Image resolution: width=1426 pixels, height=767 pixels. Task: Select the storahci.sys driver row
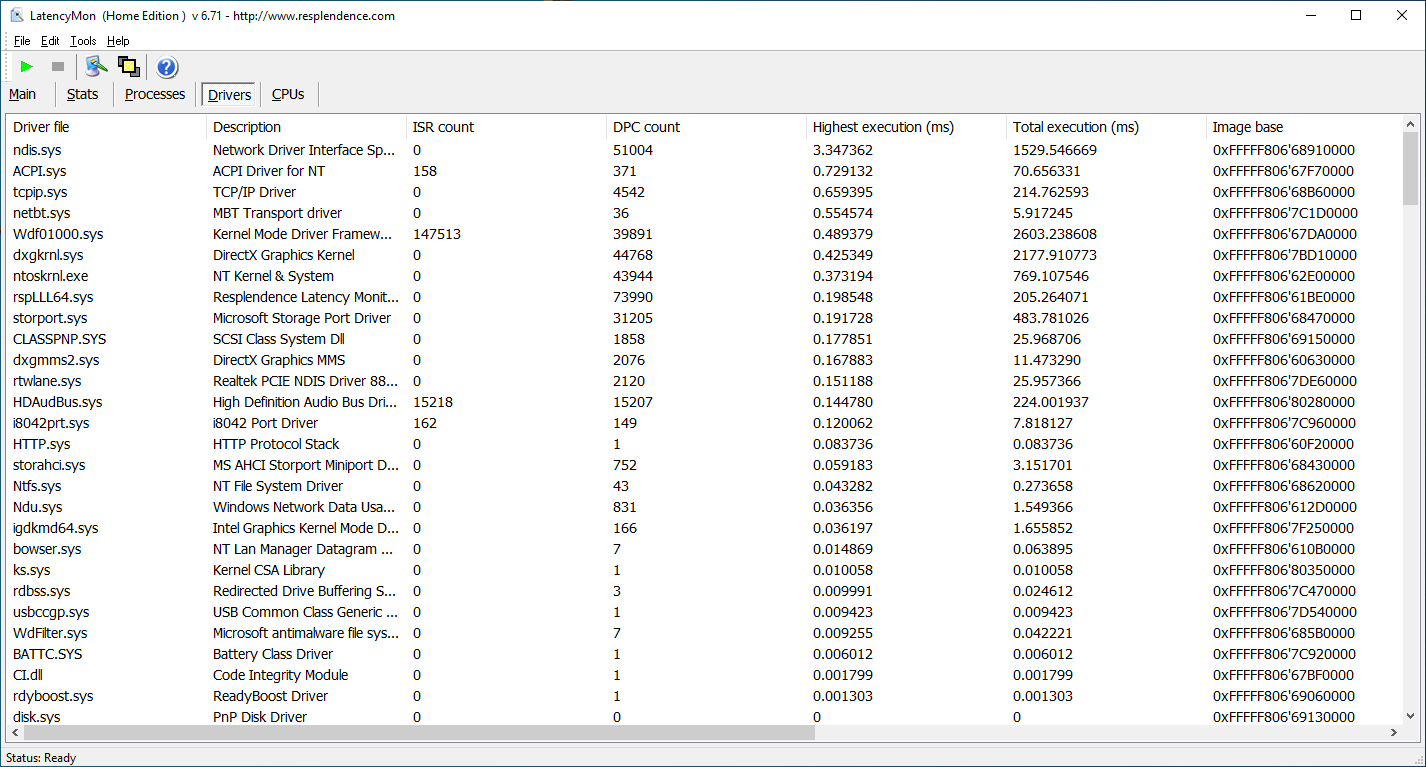704,465
